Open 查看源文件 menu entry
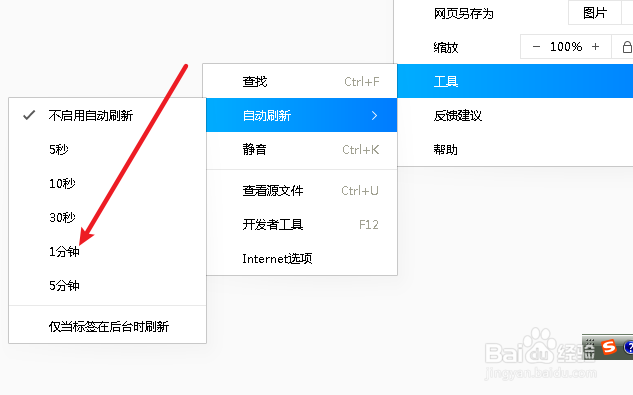Viewport: 633px width, 395px height. (302, 190)
